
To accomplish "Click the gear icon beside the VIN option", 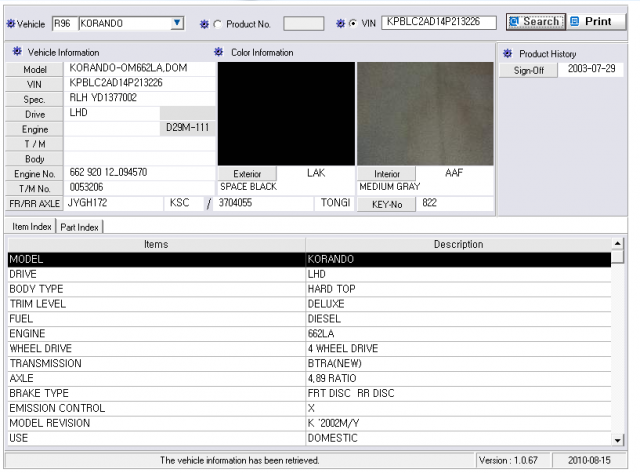I will coord(340,24).
